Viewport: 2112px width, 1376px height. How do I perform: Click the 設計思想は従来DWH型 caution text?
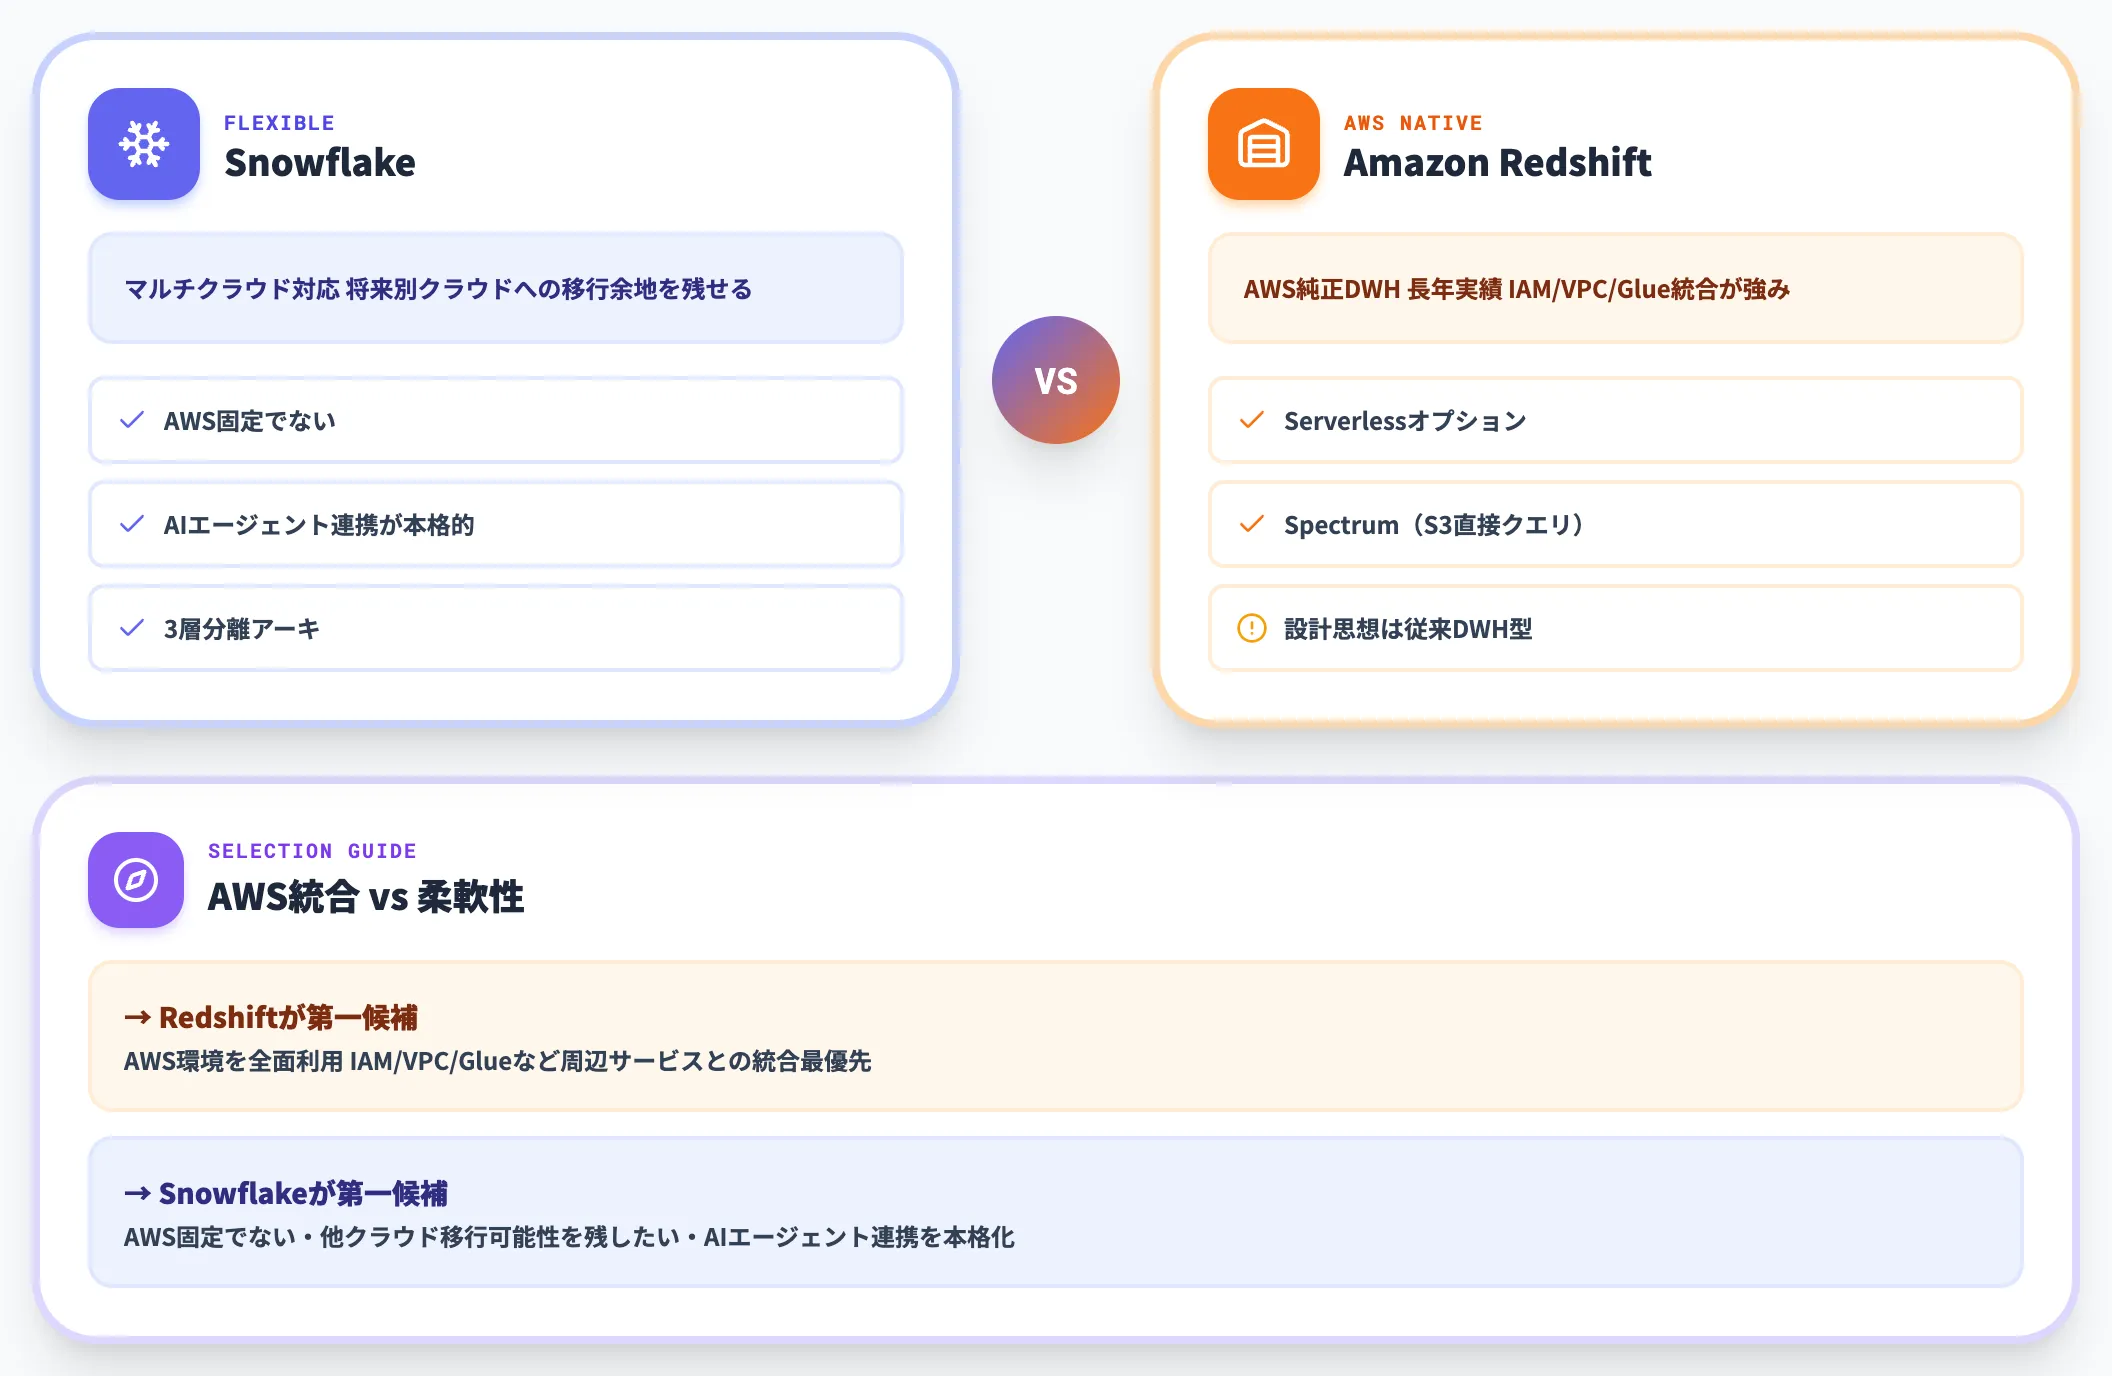[1408, 629]
